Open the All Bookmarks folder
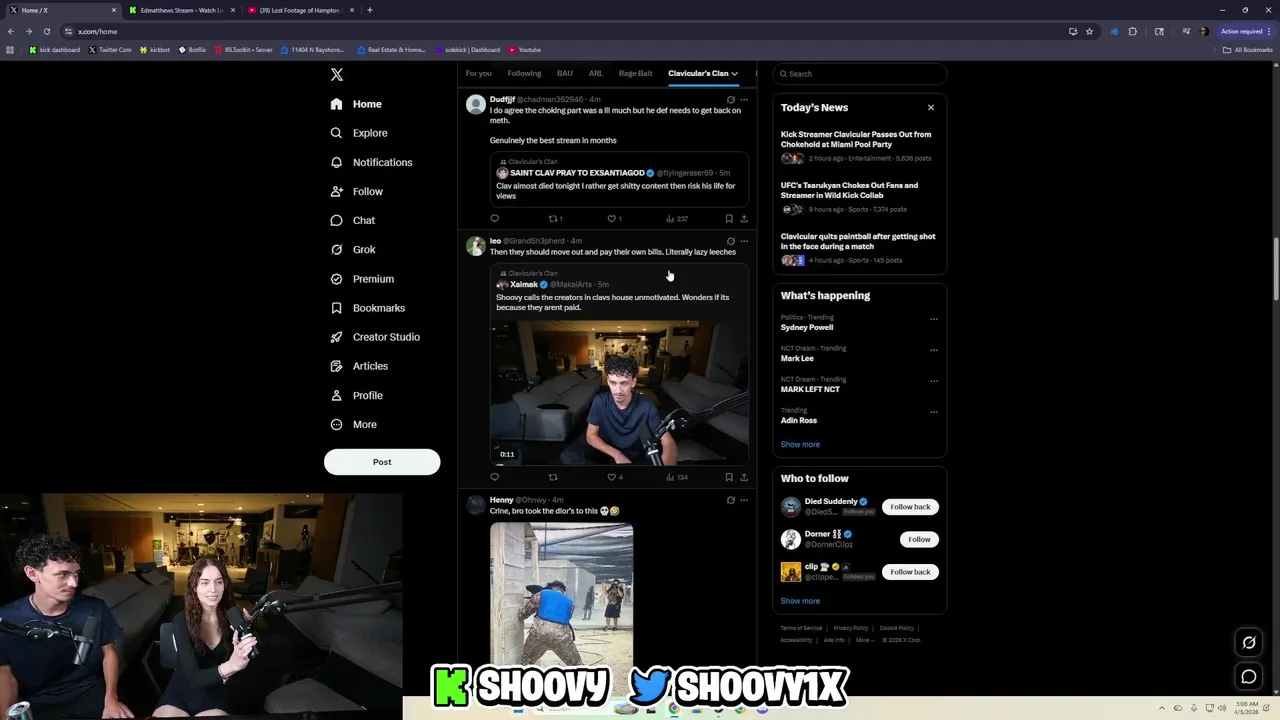This screenshot has width=1280, height=720. 1248,50
